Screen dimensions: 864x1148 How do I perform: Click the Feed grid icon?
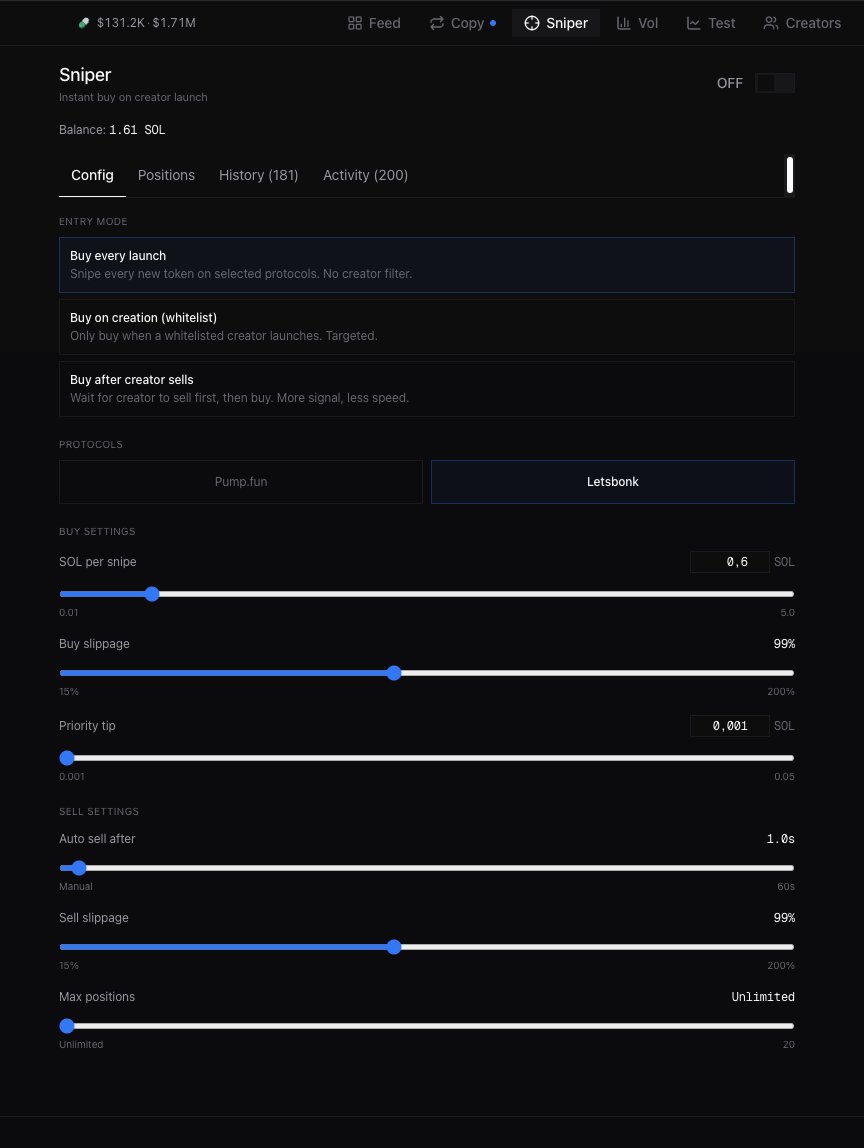[354, 23]
